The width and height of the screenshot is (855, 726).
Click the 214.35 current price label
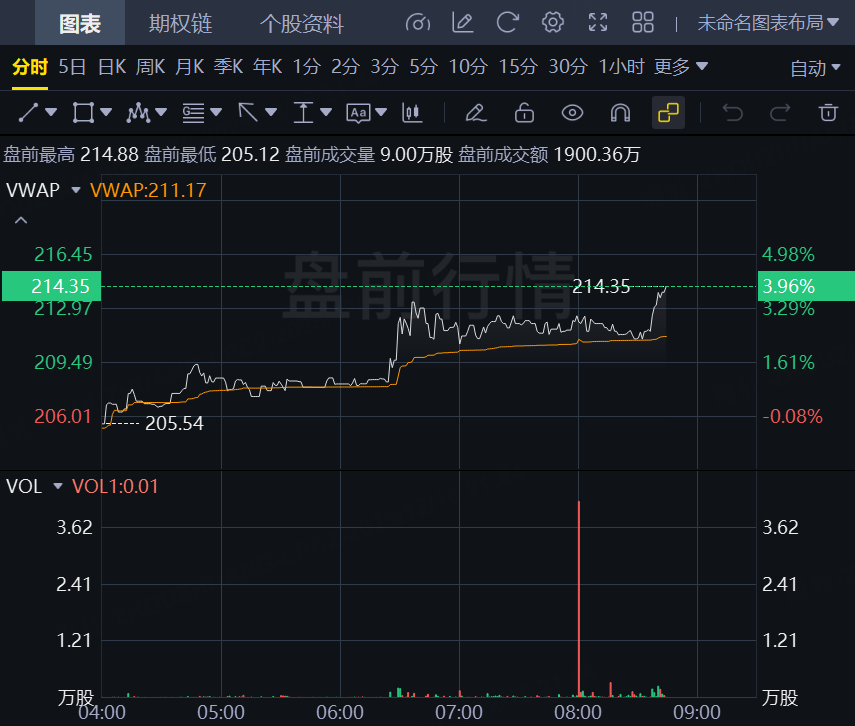click(52, 286)
